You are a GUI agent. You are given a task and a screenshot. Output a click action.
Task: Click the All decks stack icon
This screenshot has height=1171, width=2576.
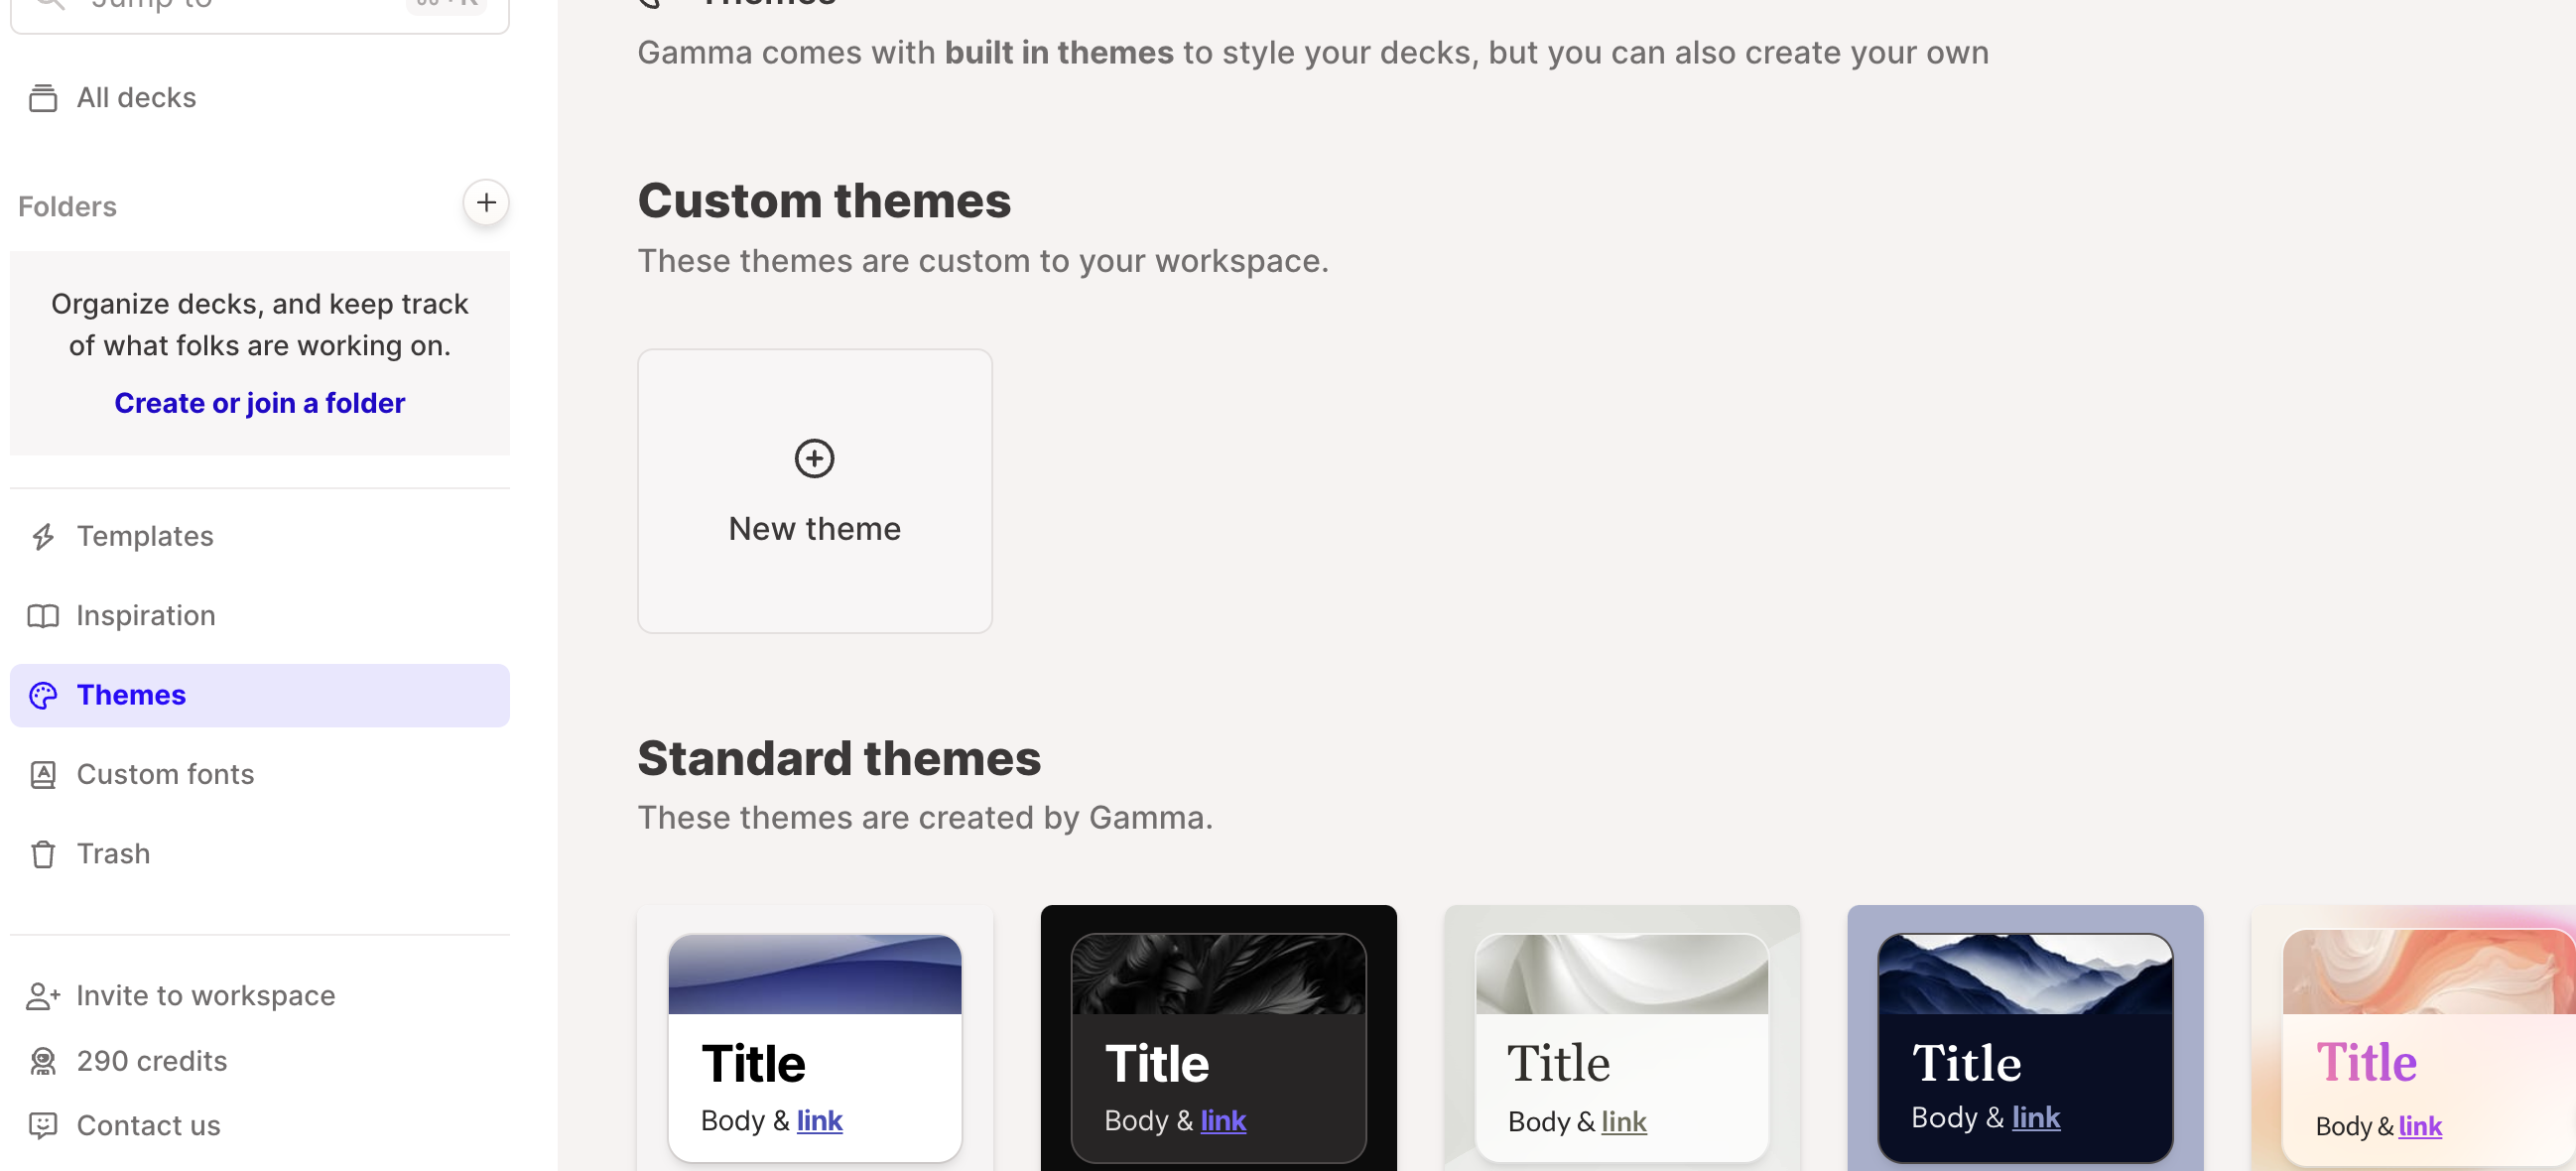pyautogui.click(x=43, y=98)
